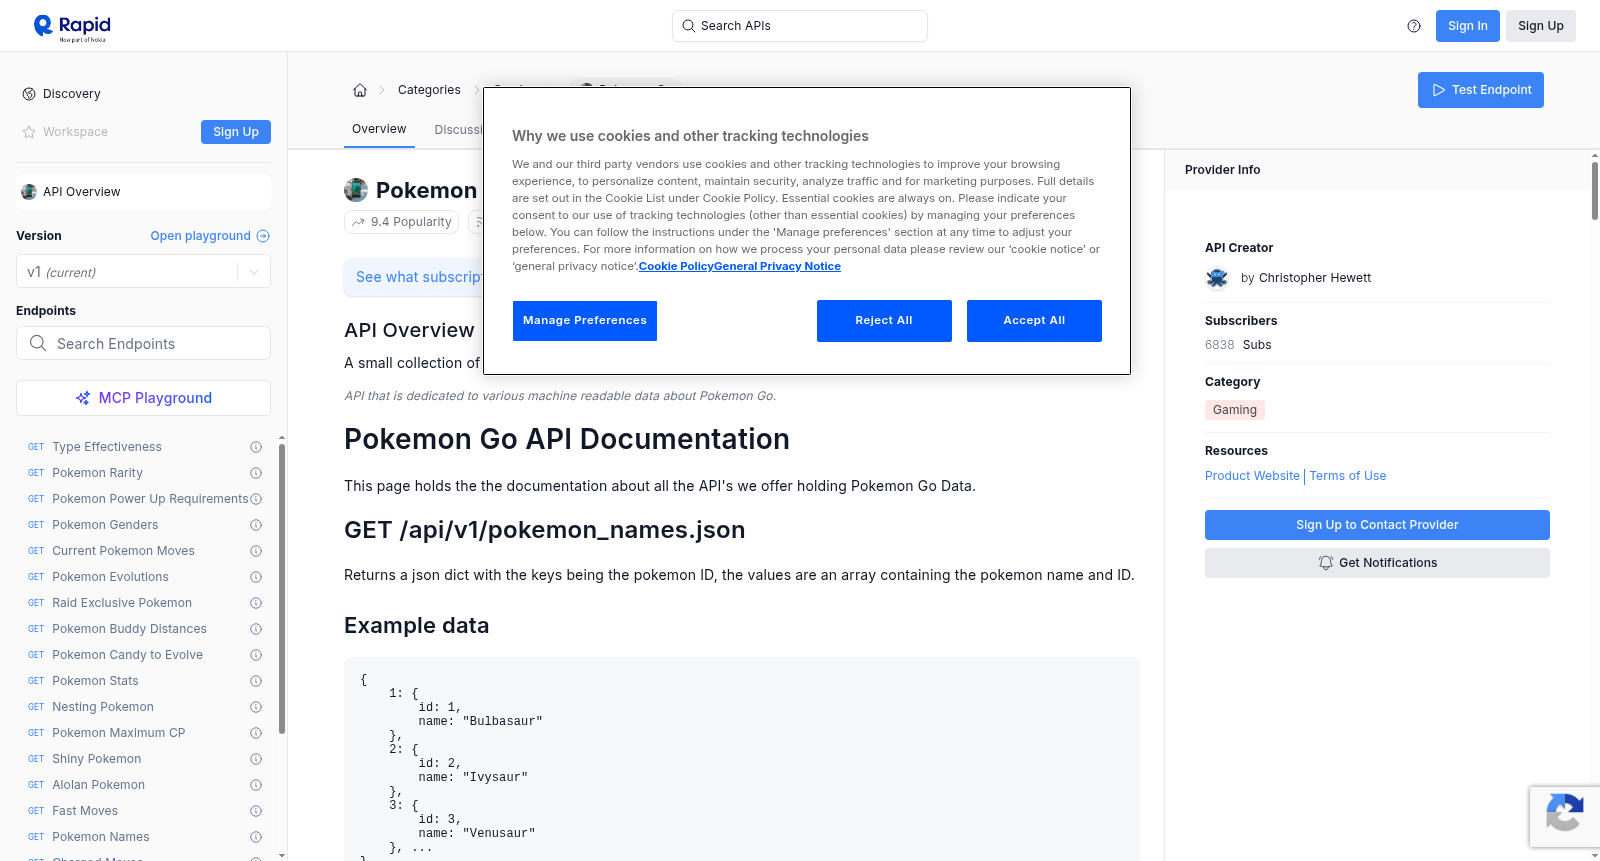Show info for Nesting Pokemon endpoint
Viewport: 1600px width, 861px height.
click(256, 707)
